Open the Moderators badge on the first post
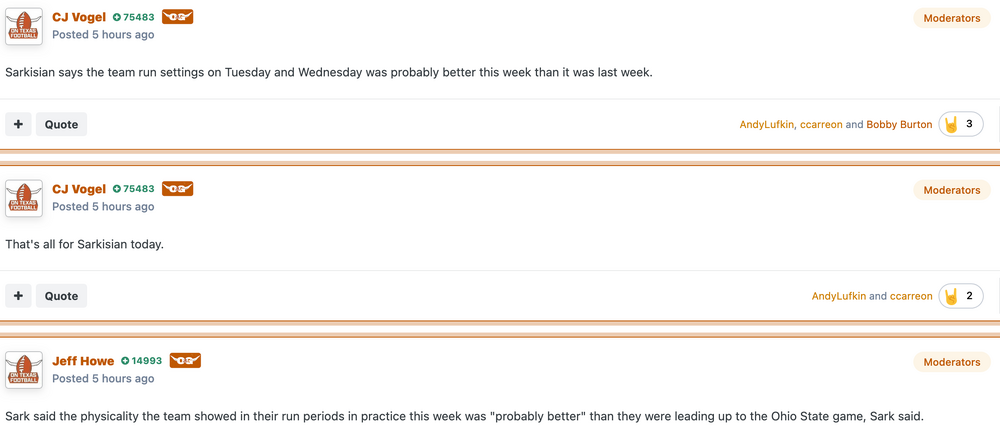1000x437 pixels. point(951,18)
